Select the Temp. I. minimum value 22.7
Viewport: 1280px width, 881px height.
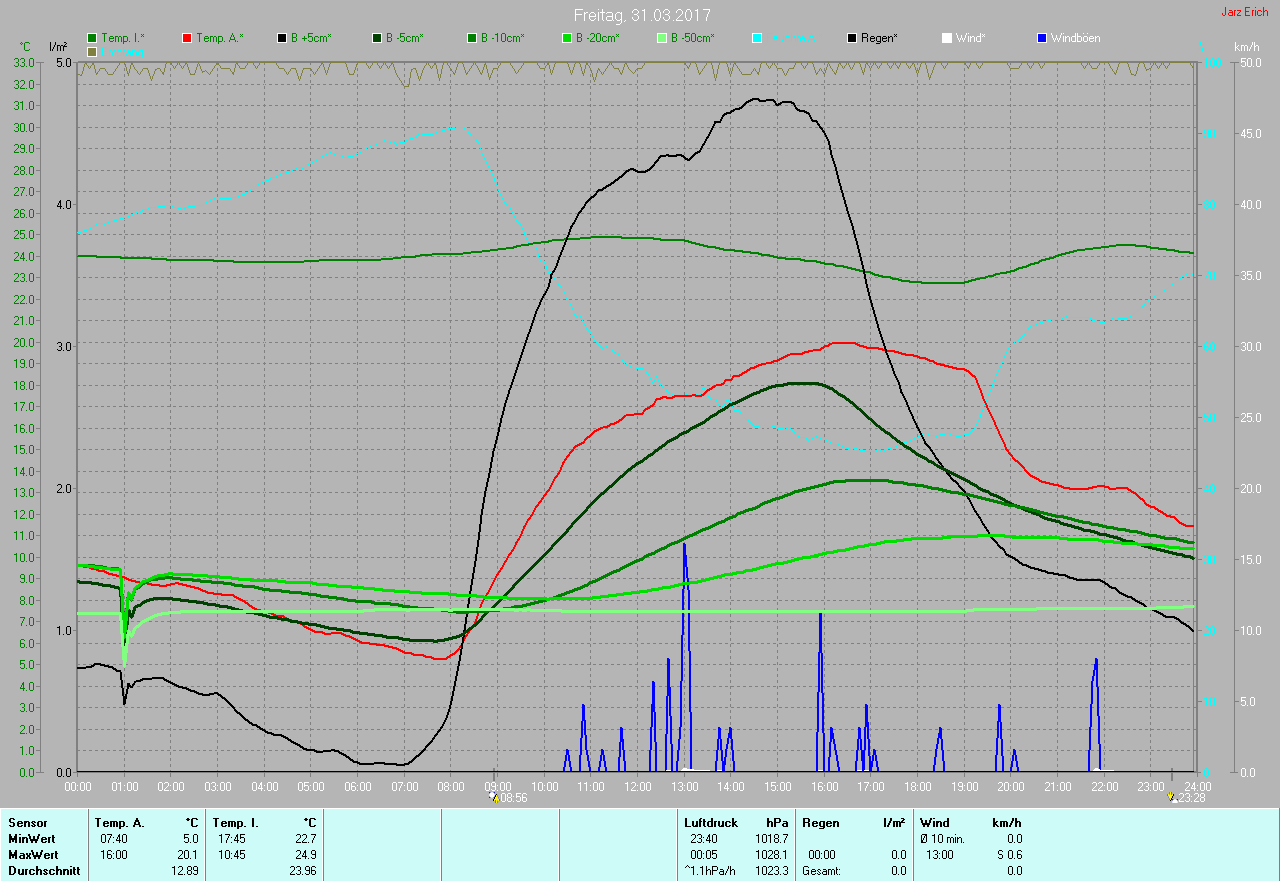coord(304,839)
